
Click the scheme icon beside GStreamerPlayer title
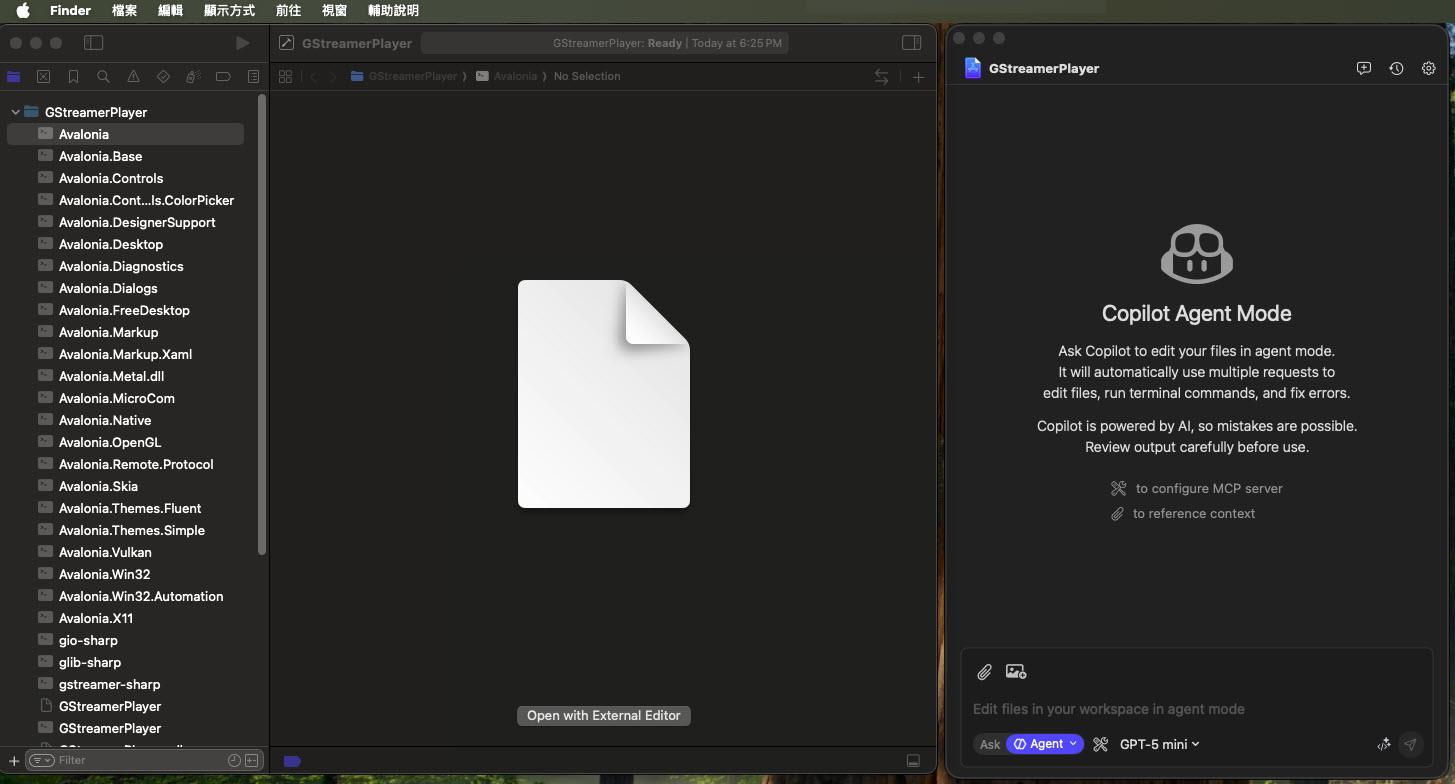pos(287,43)
